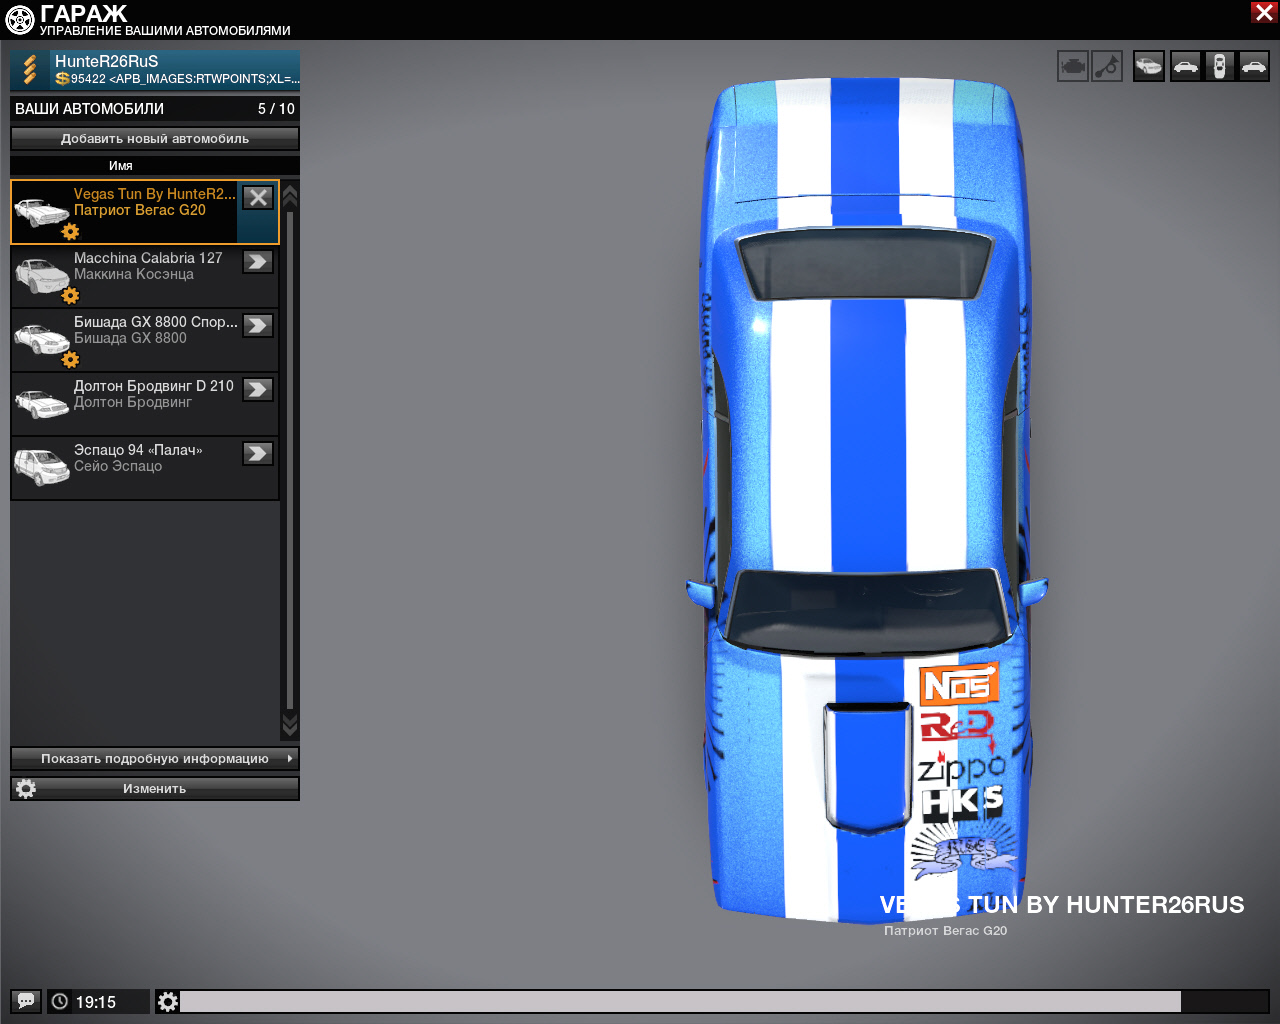1280x1024 pixels.
Task: Click the arrow button for Бишада GX 8800
Action: pos(258,326)
